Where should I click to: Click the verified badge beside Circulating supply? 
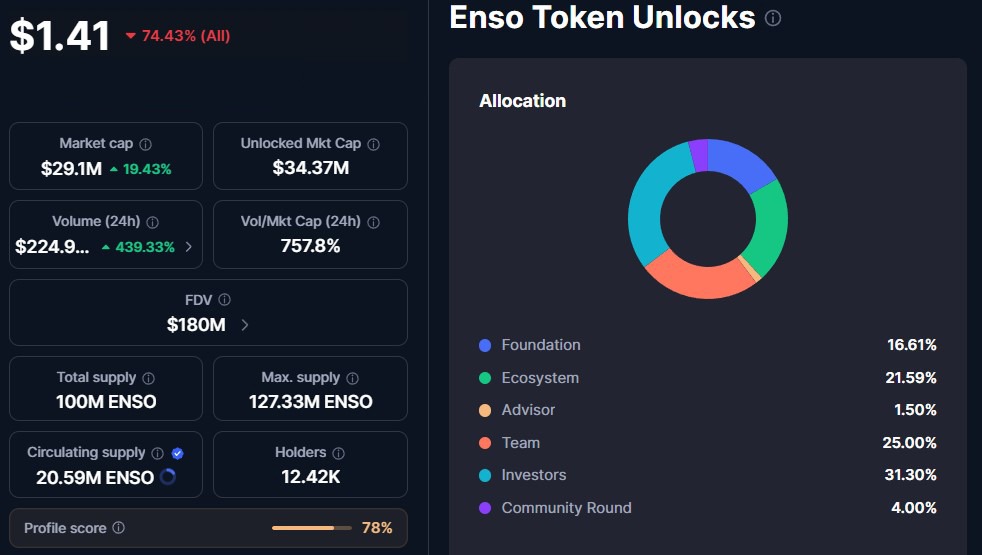[x=177, y=453]
